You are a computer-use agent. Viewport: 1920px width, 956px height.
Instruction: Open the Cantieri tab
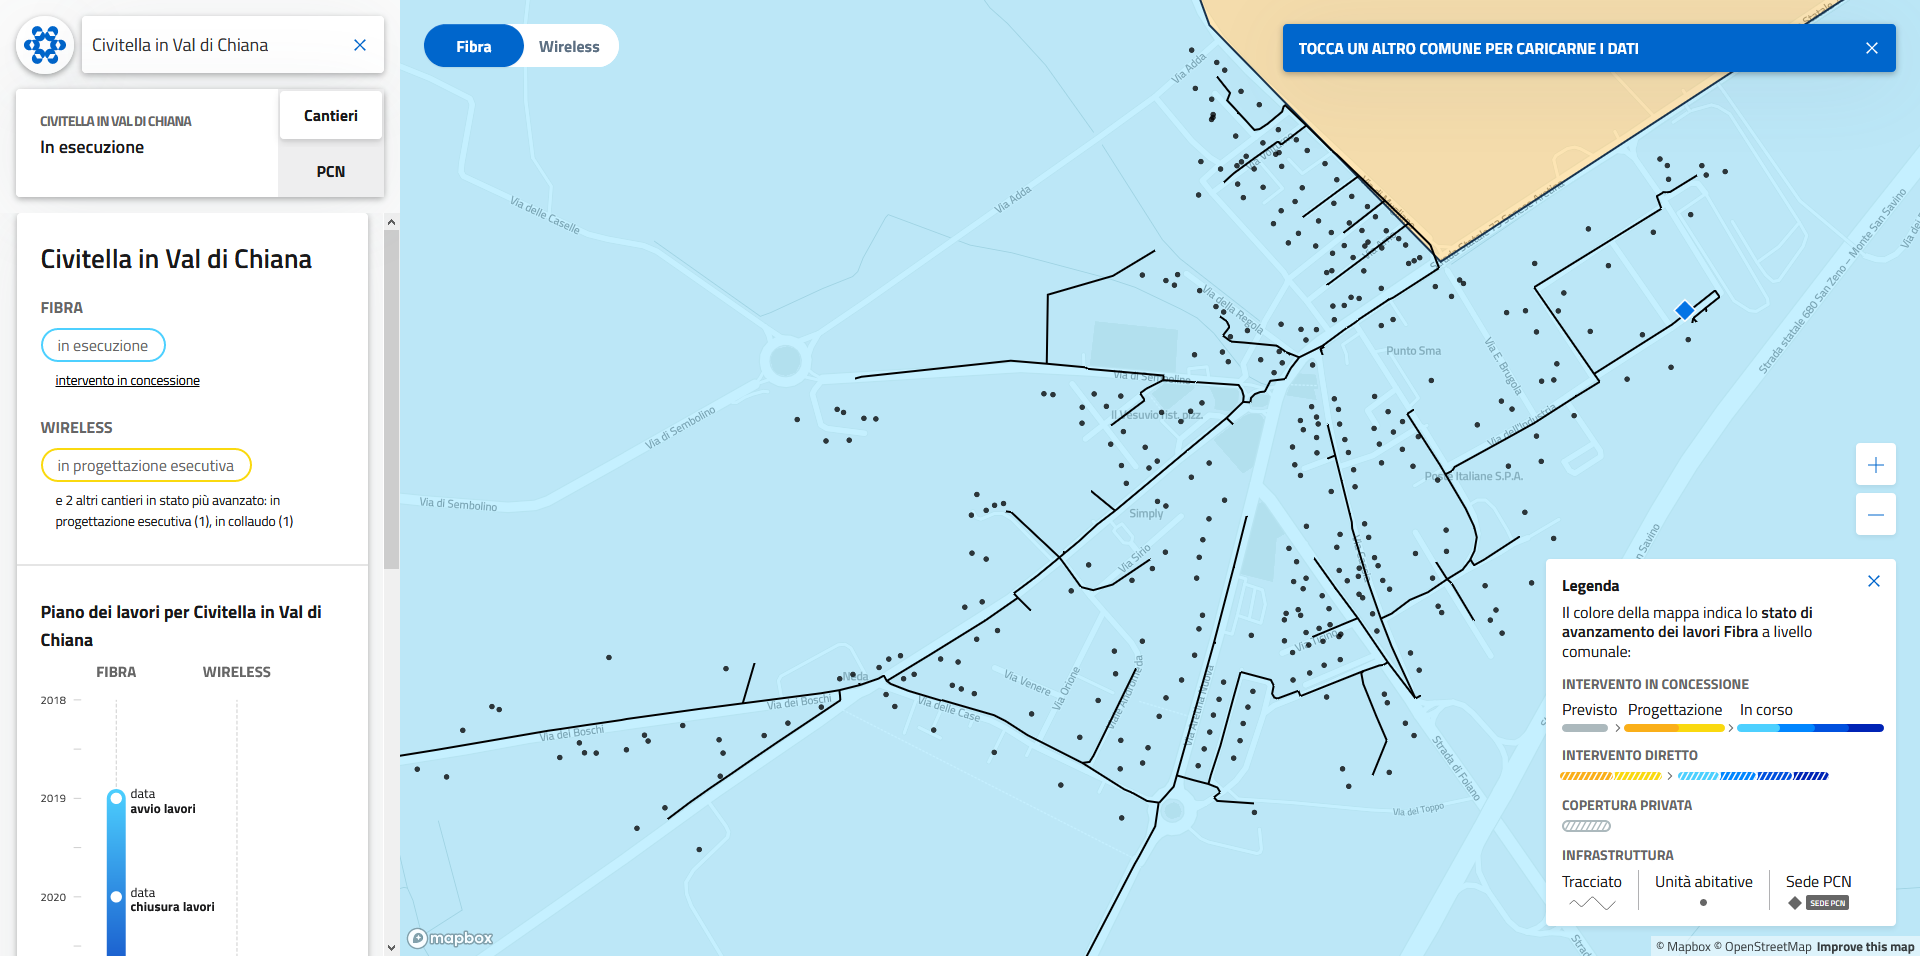pos(331,116)
